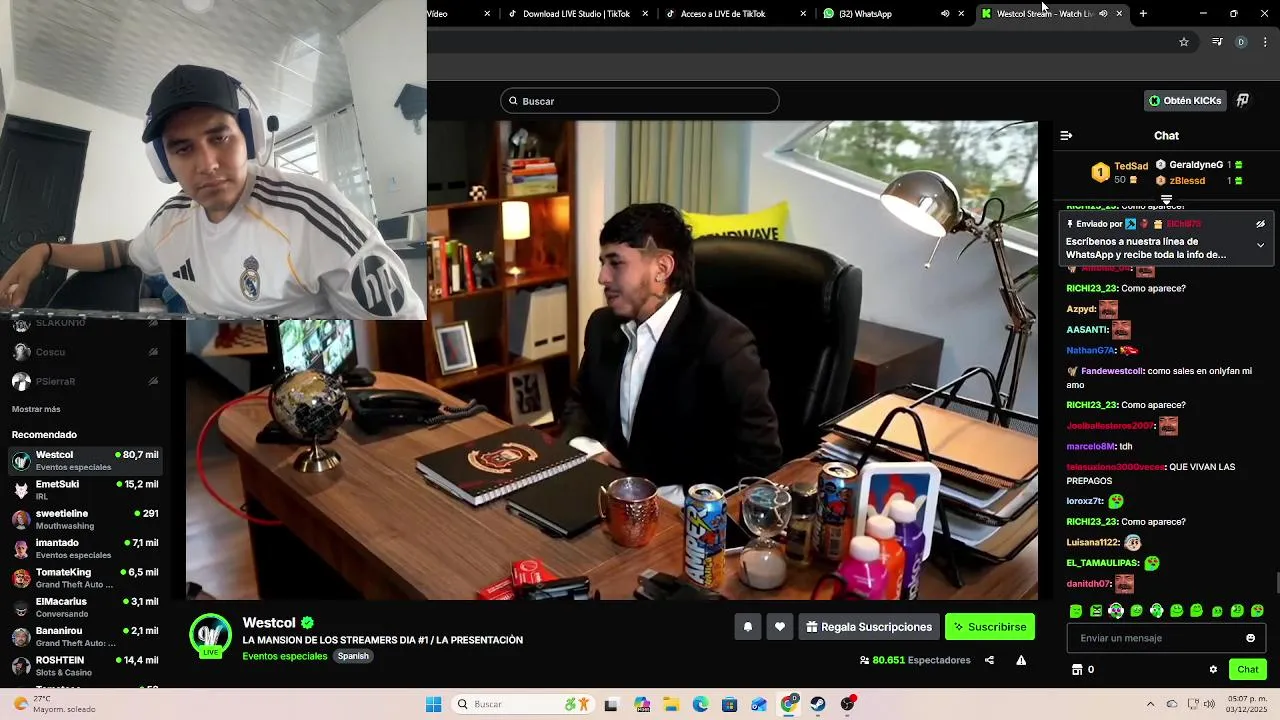Open the Westcol channel name link
This screenshot has height=720, width=1280.
pyautogui.click(x=269, y=623)
